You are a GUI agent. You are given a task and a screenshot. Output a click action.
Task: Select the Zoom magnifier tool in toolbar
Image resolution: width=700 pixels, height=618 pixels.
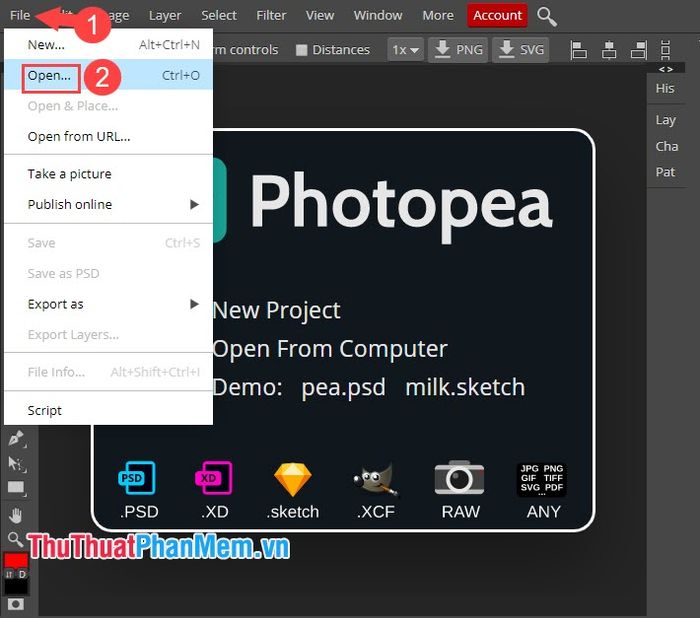[x=15, y=539]
